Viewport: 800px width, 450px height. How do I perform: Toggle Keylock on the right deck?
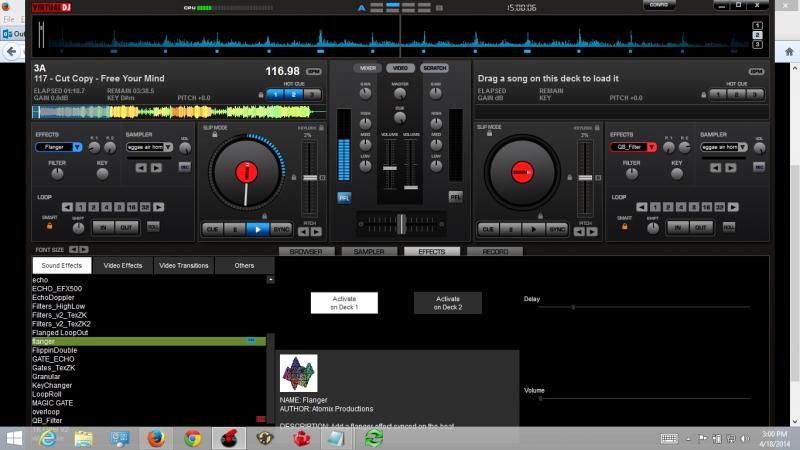597,128
